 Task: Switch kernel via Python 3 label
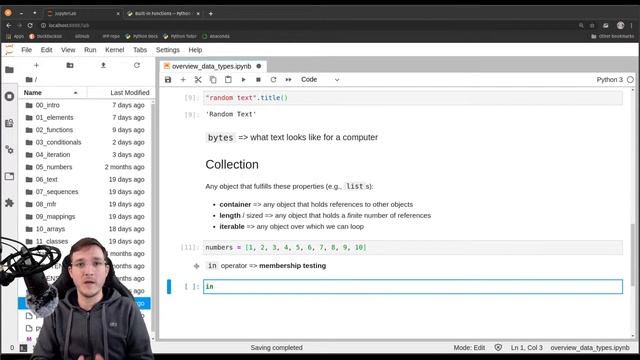coord(610,80)
